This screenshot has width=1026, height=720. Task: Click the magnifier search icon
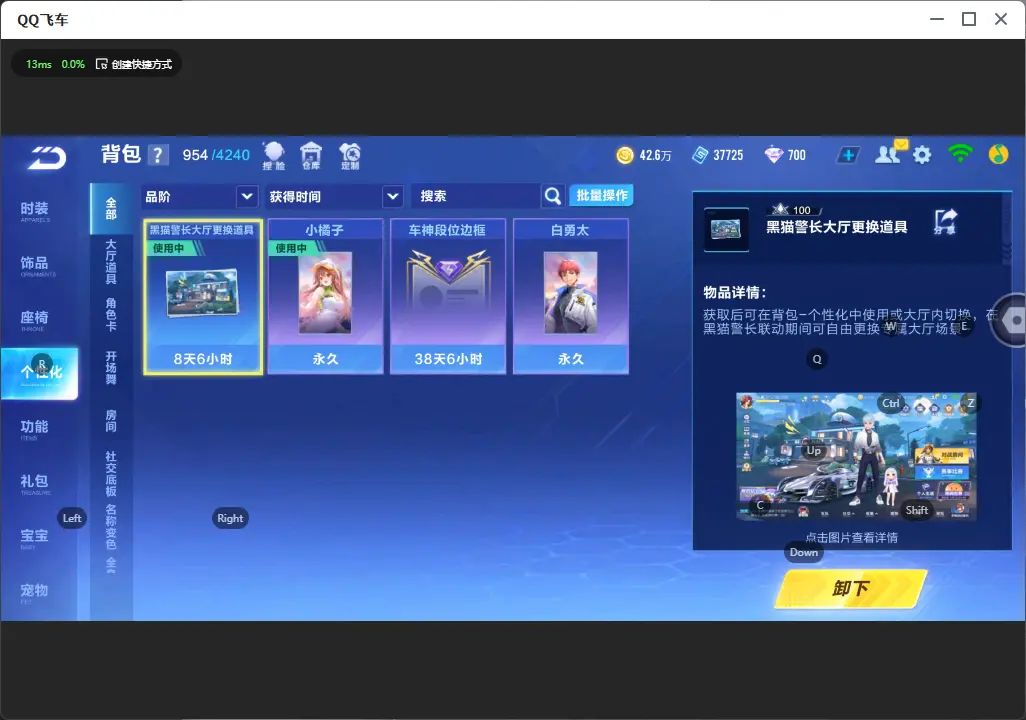tap(553, 196)
